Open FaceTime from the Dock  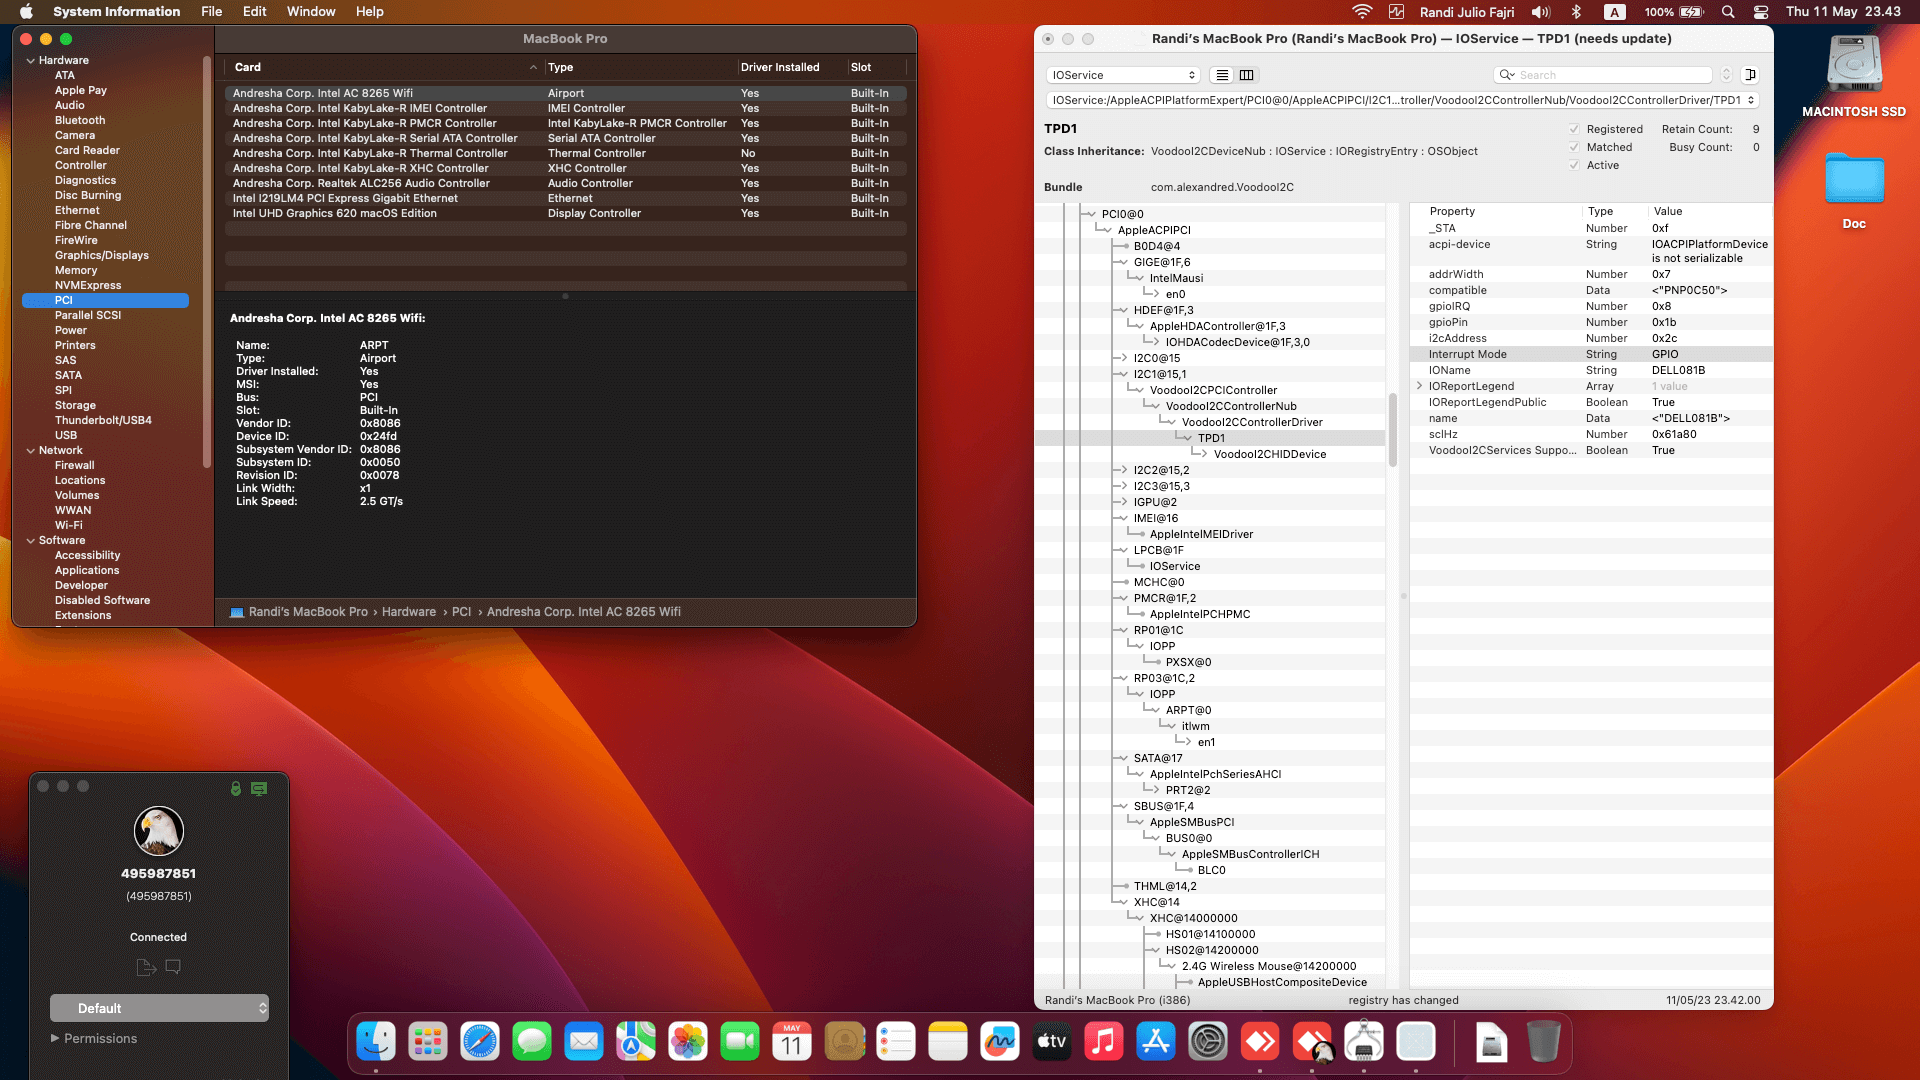tap(740, 1043)
